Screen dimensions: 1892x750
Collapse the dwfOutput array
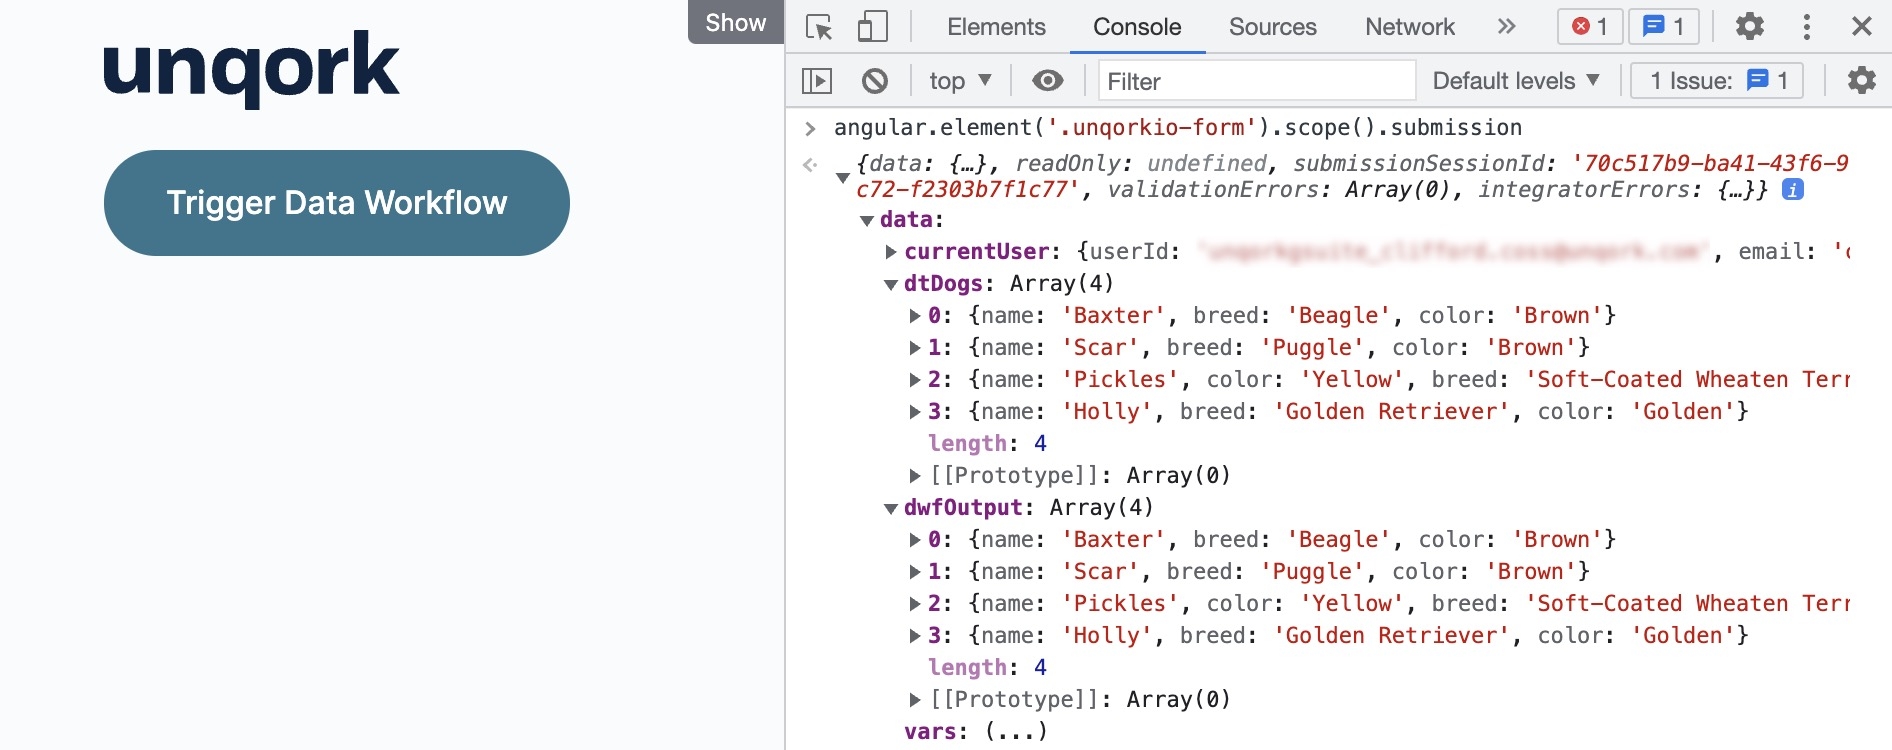[x=891, y=509]
